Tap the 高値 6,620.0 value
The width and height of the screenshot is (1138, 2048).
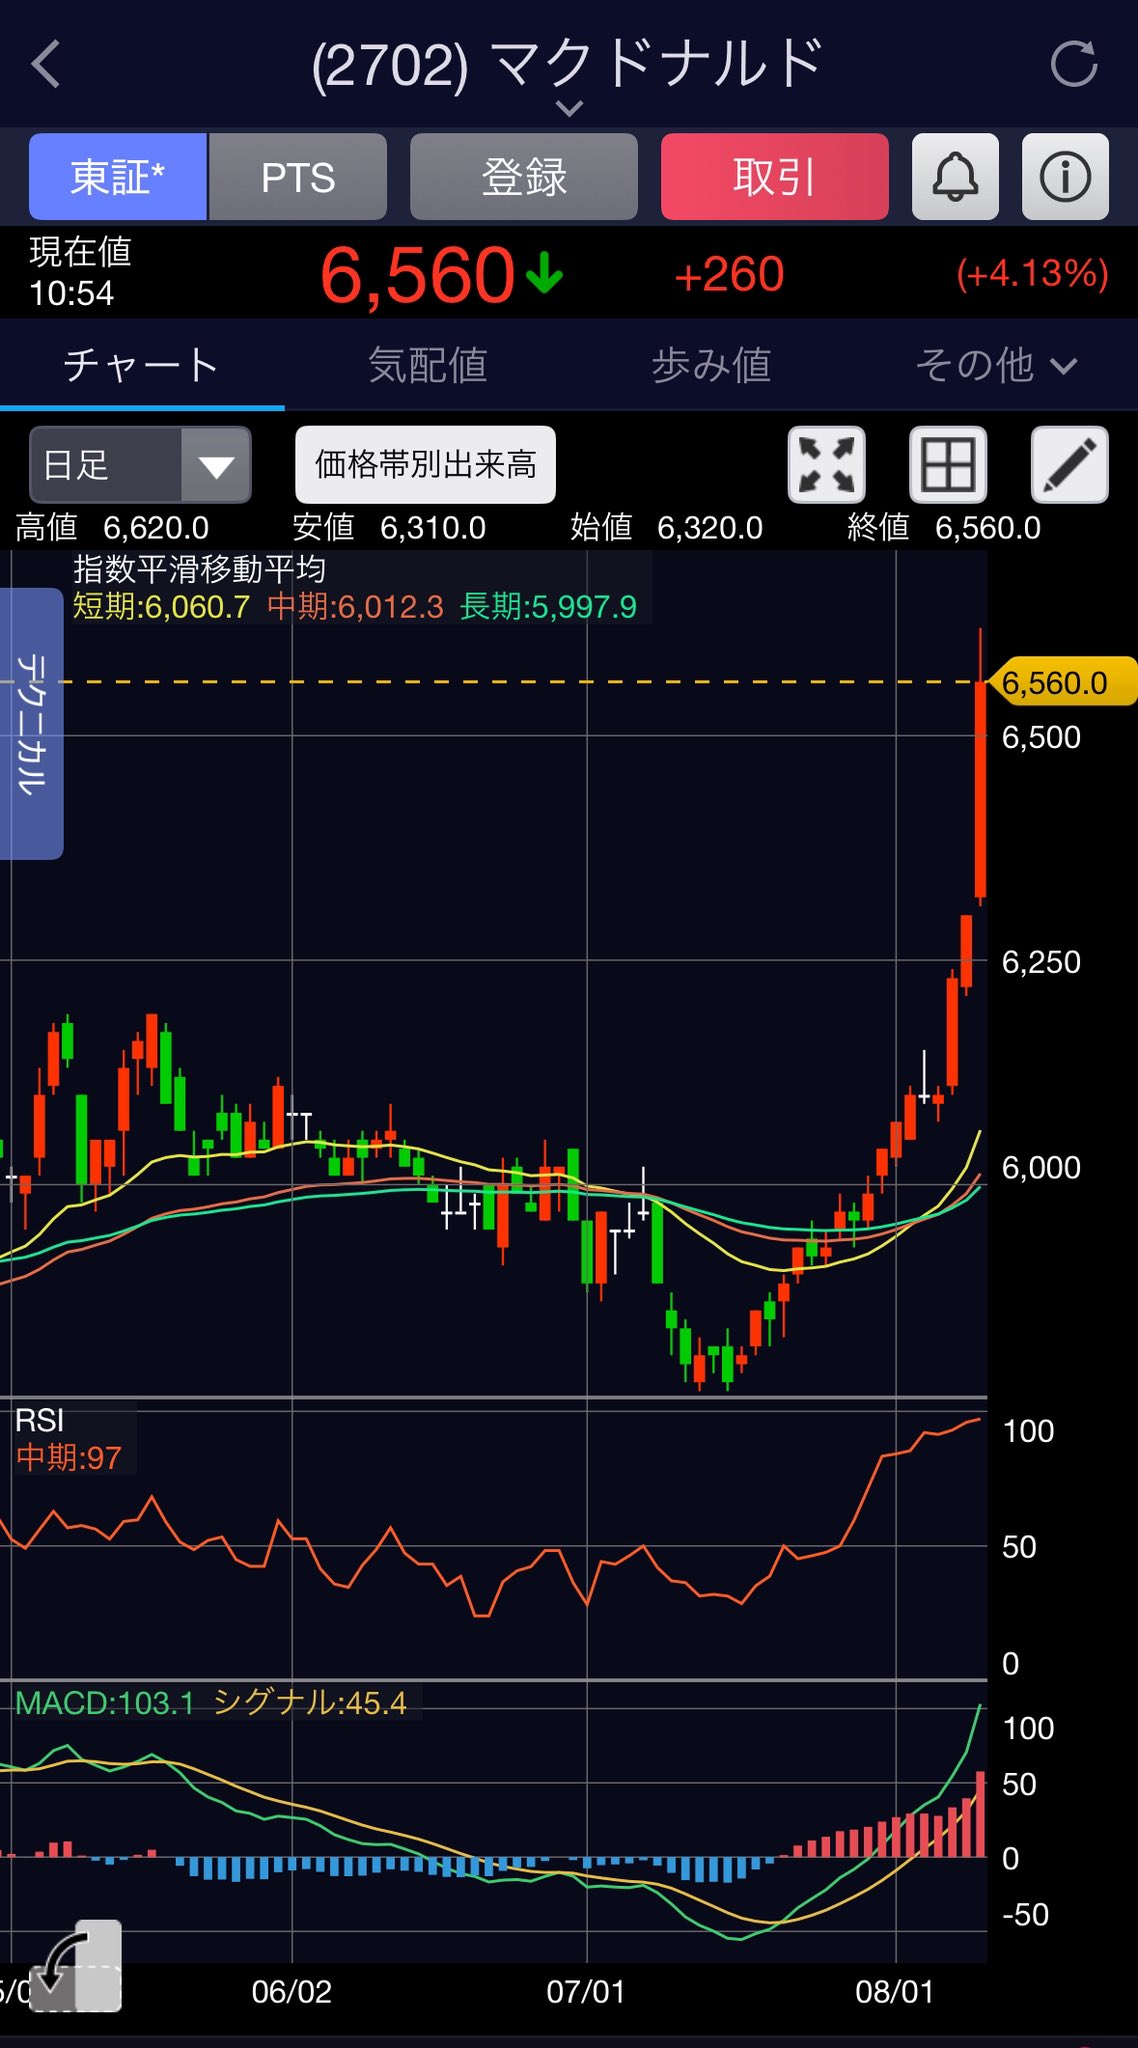pyautogui.click(x=112, y=527)
